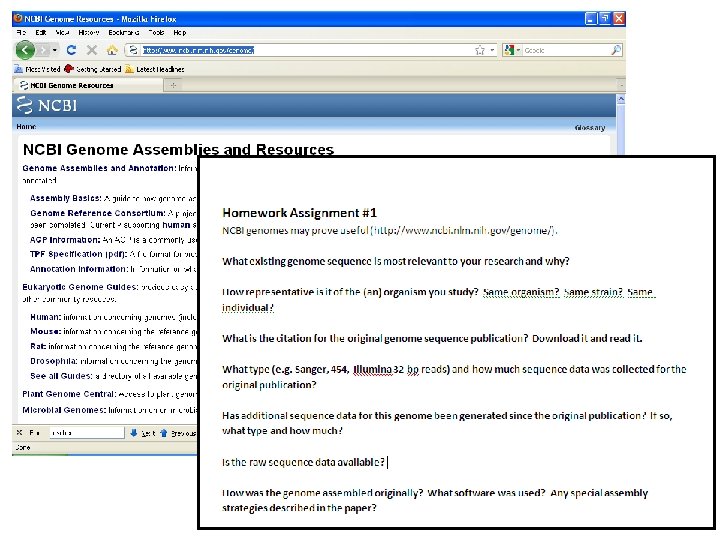
Task: Open the Genome Reference Consortium link
Action: click(x=97, y=213)
